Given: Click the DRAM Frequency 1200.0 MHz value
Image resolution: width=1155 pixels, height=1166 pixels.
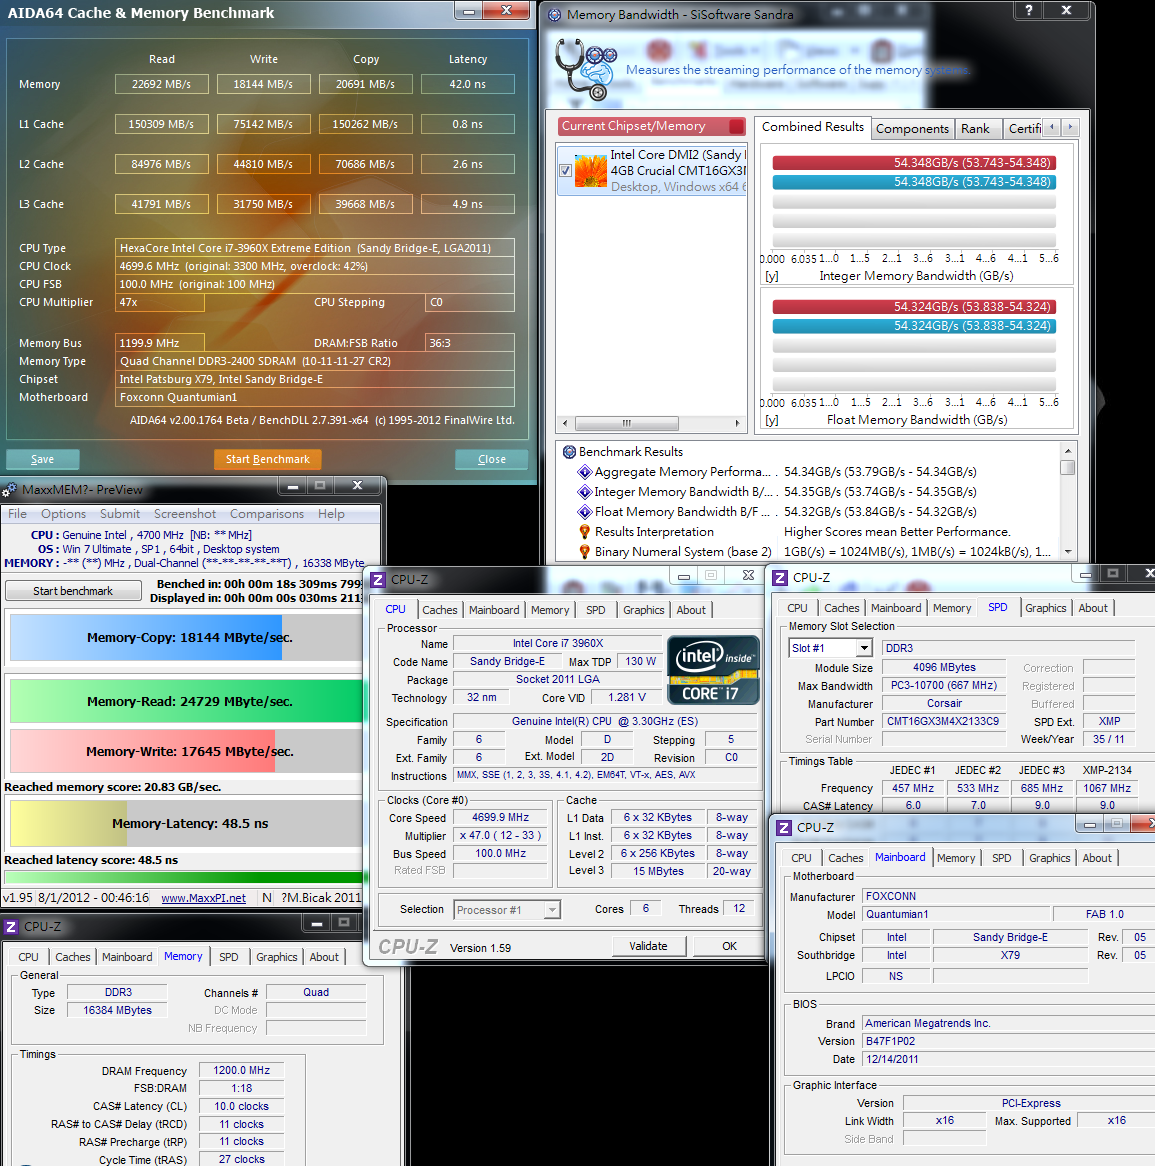Looking at the screenshot, I should [x=241, y=1071].
